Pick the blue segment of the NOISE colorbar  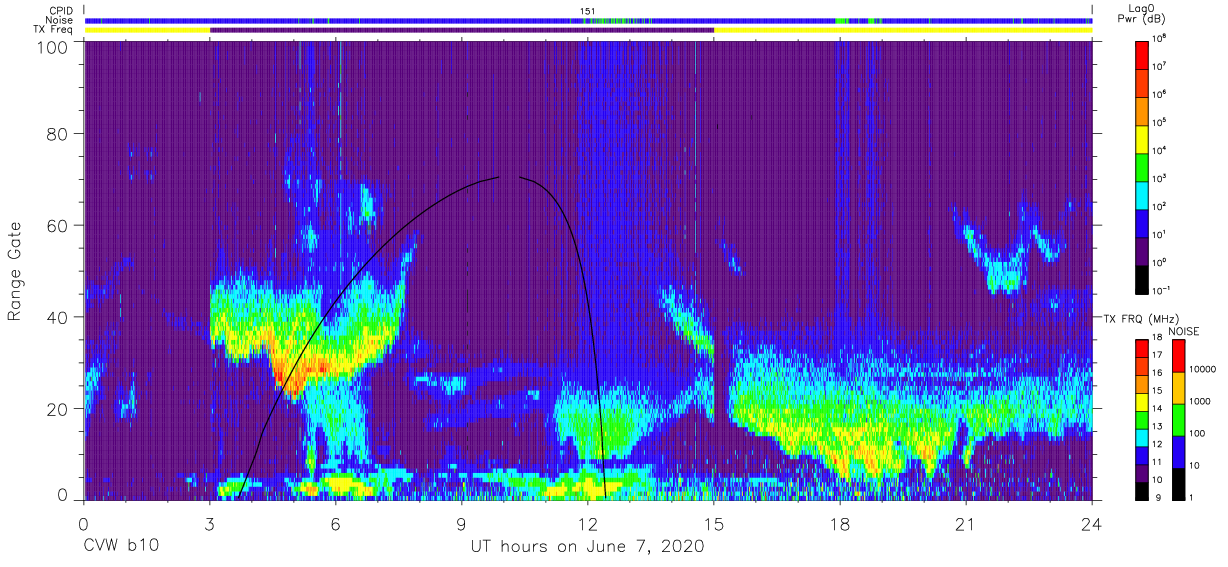tap(1178, 451)
